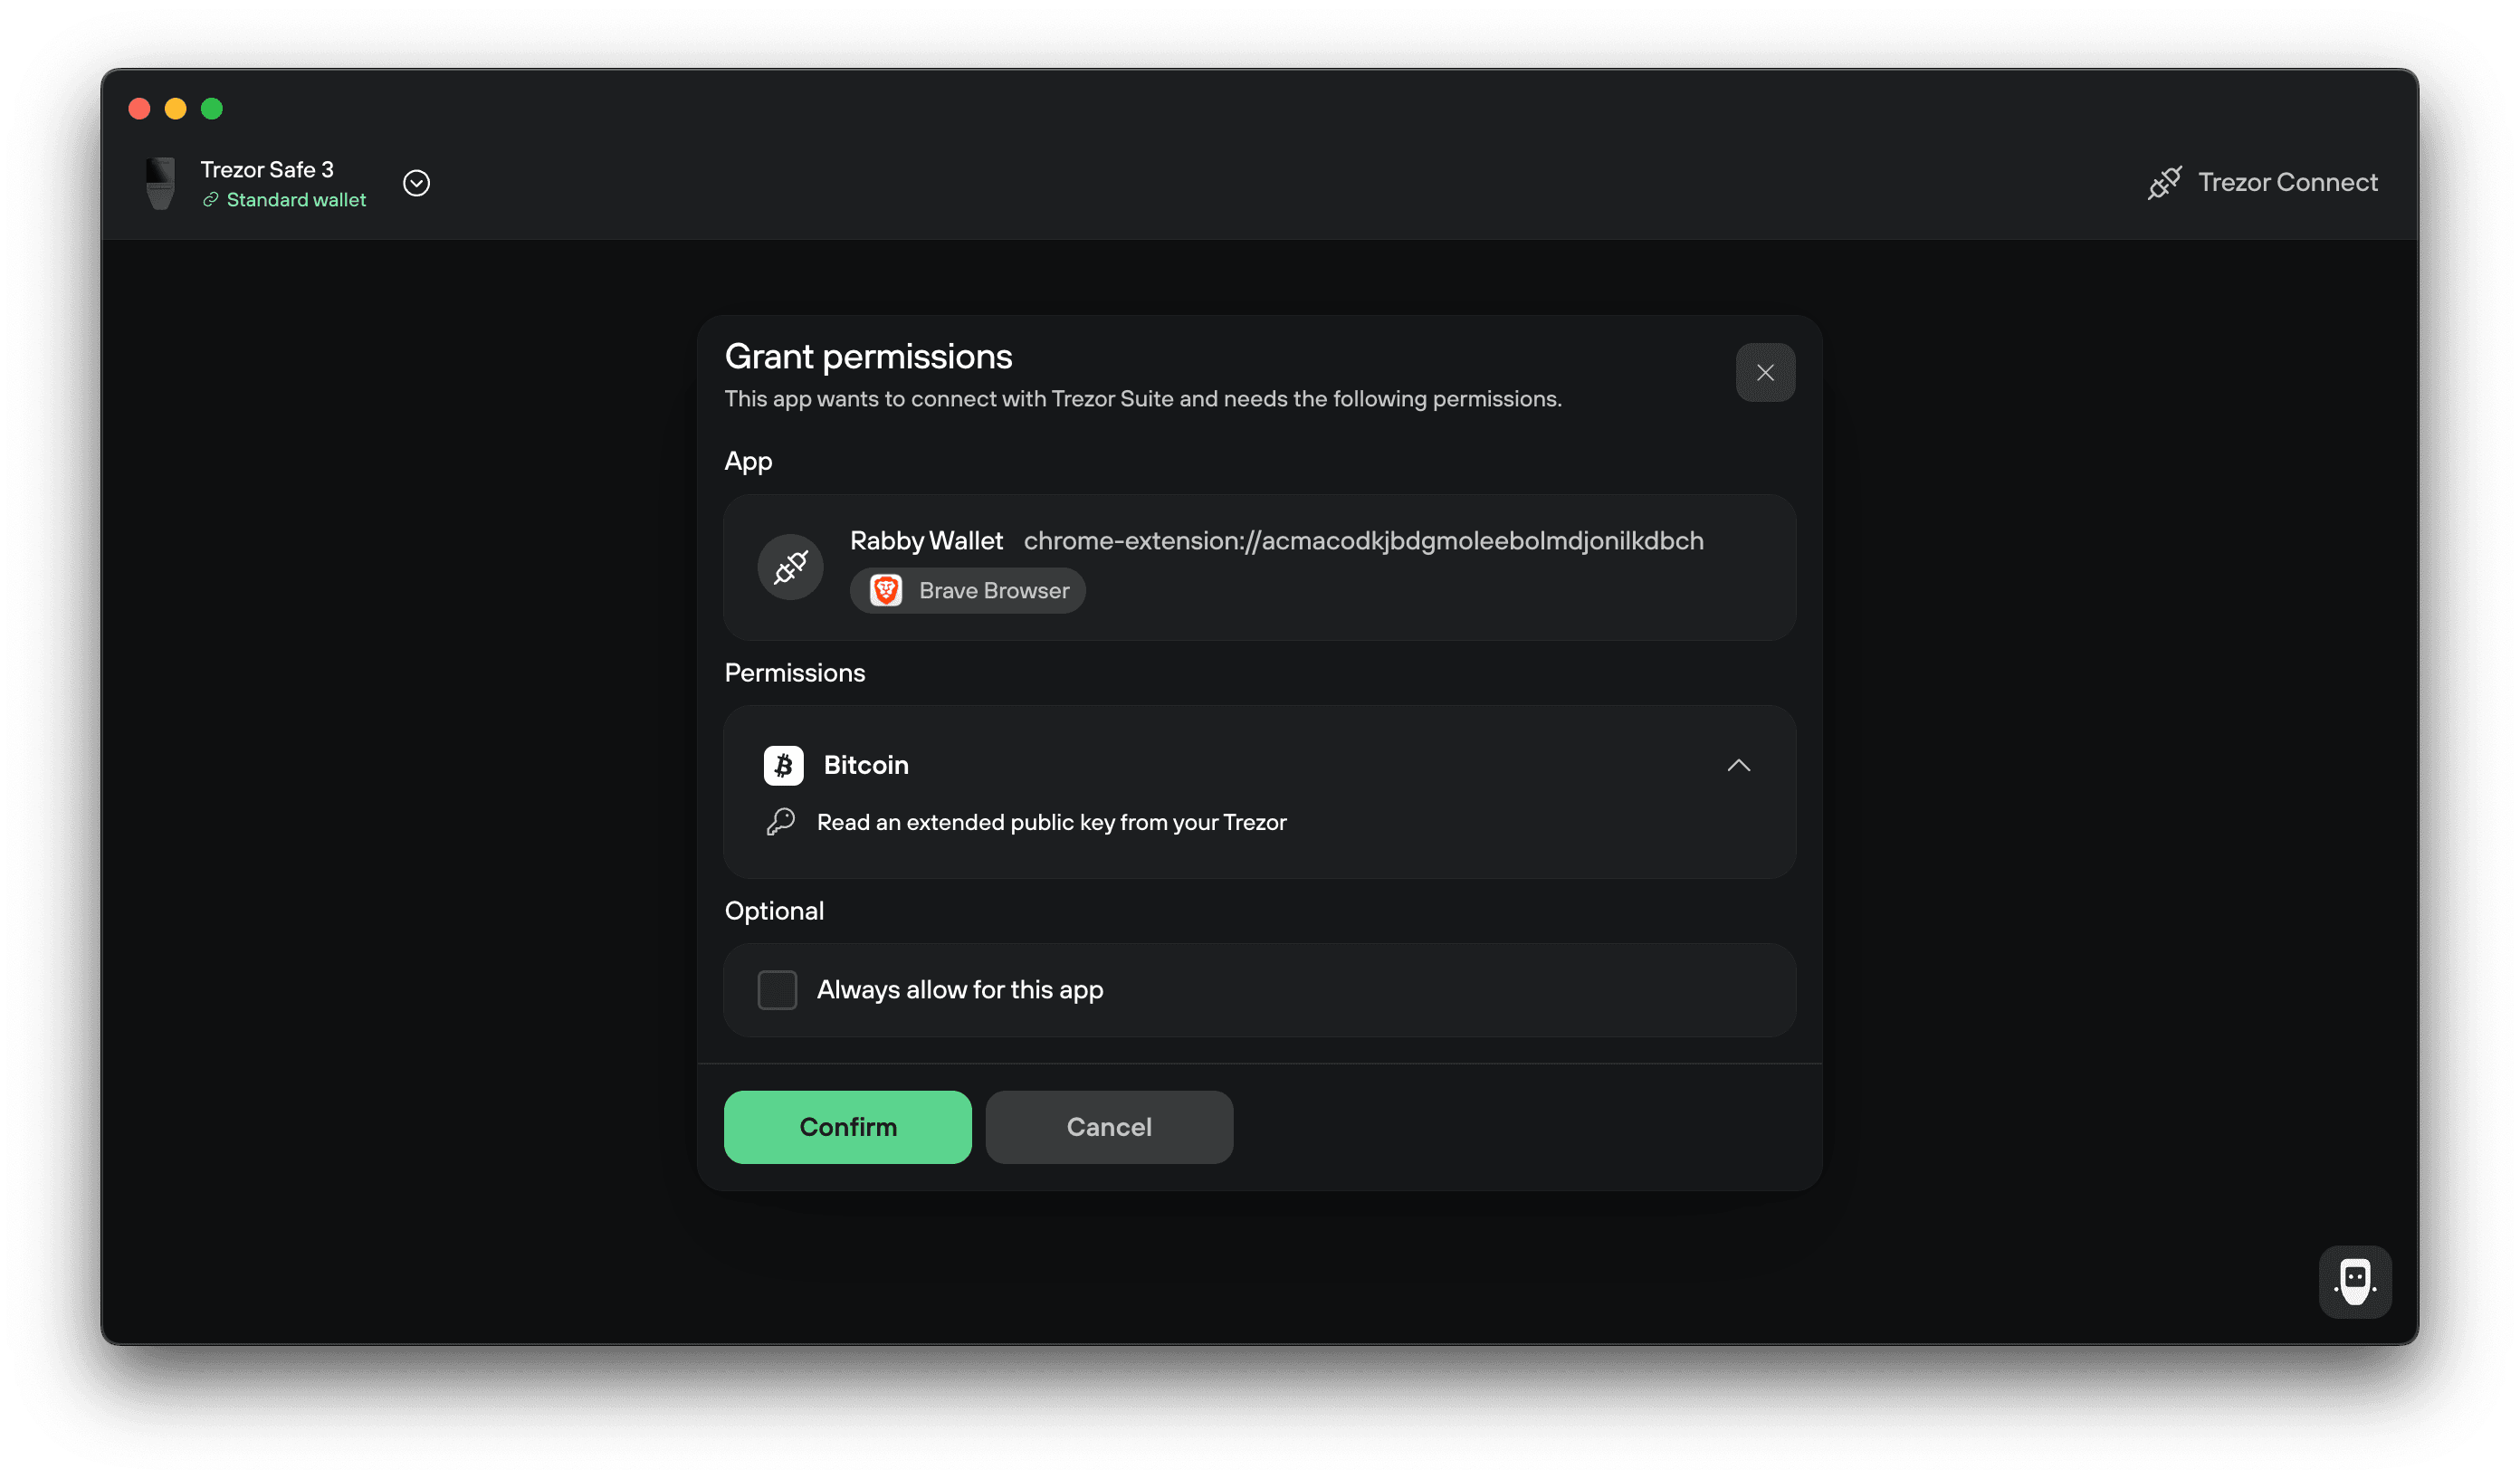Click the Trezor Safe 3 device image
2520x1479 pixels.
point(160,183)
